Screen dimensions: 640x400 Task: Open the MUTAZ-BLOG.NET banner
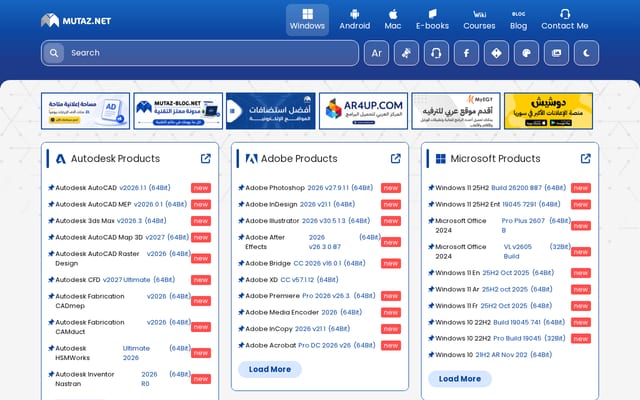click(178, 111)
